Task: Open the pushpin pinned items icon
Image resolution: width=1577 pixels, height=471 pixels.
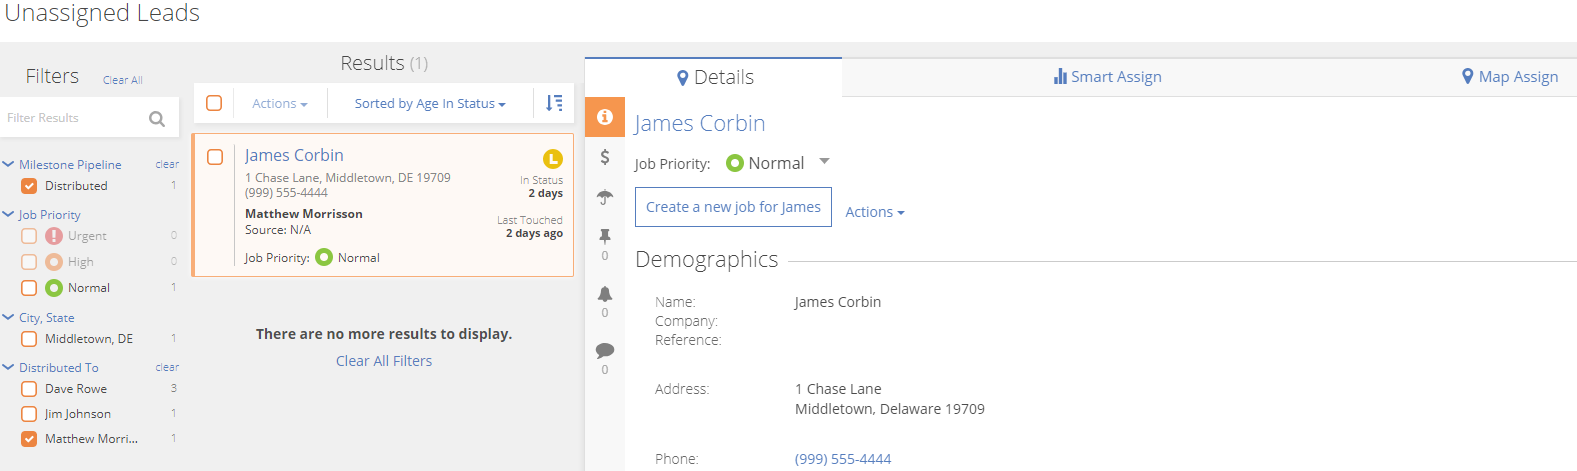Action: (605, 236)
